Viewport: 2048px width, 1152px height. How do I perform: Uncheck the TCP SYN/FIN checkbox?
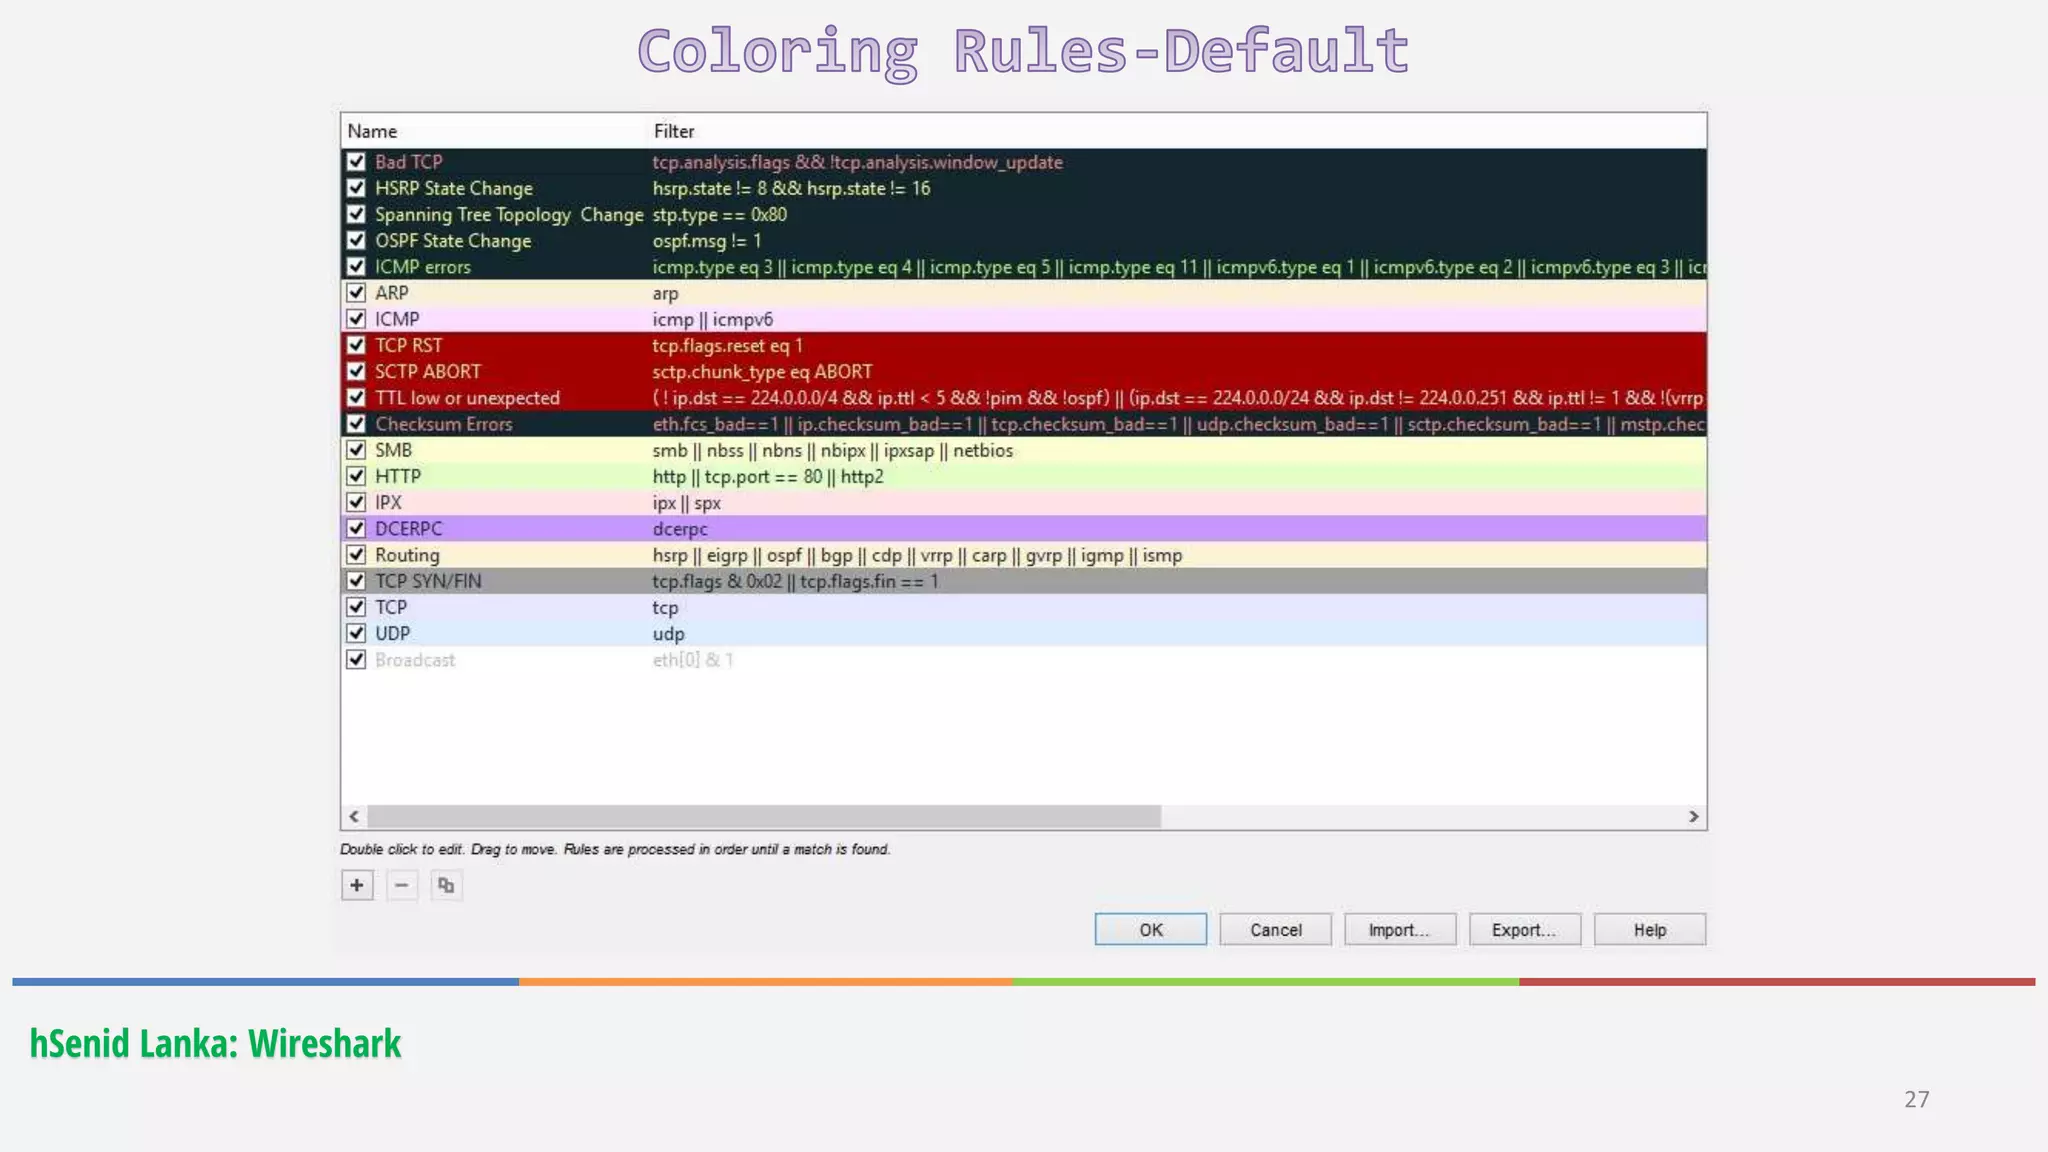[x=356, y=581]
